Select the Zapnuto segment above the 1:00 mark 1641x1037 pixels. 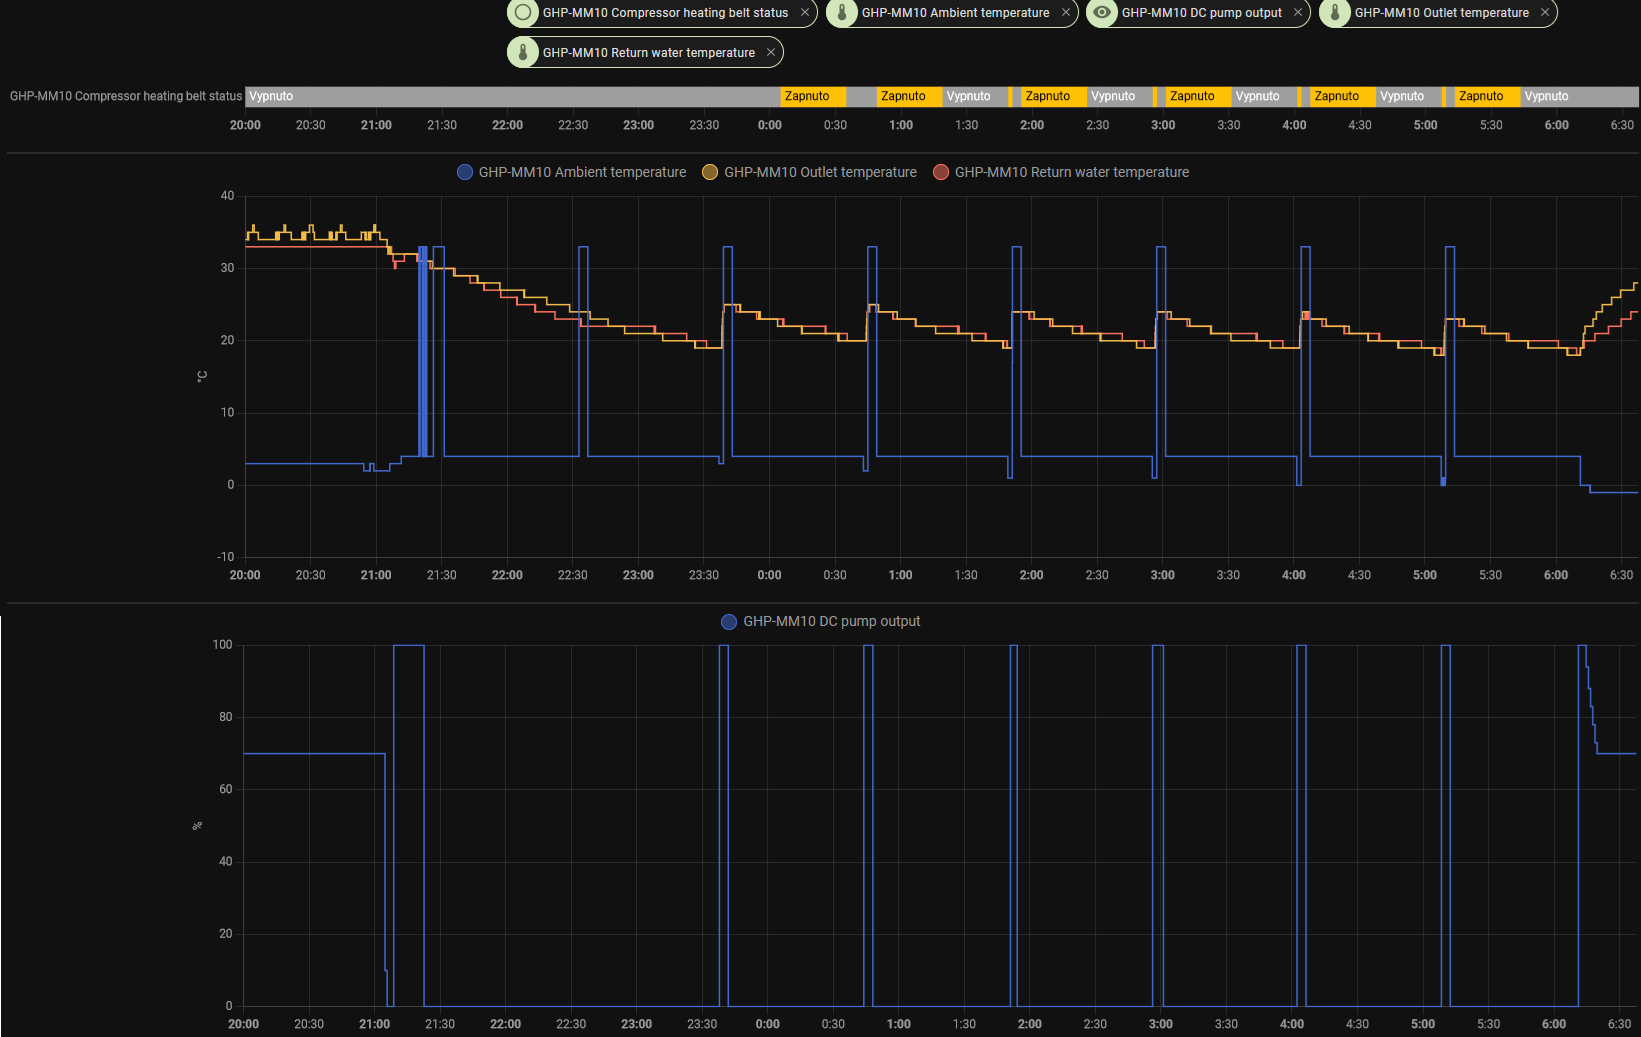909,96
